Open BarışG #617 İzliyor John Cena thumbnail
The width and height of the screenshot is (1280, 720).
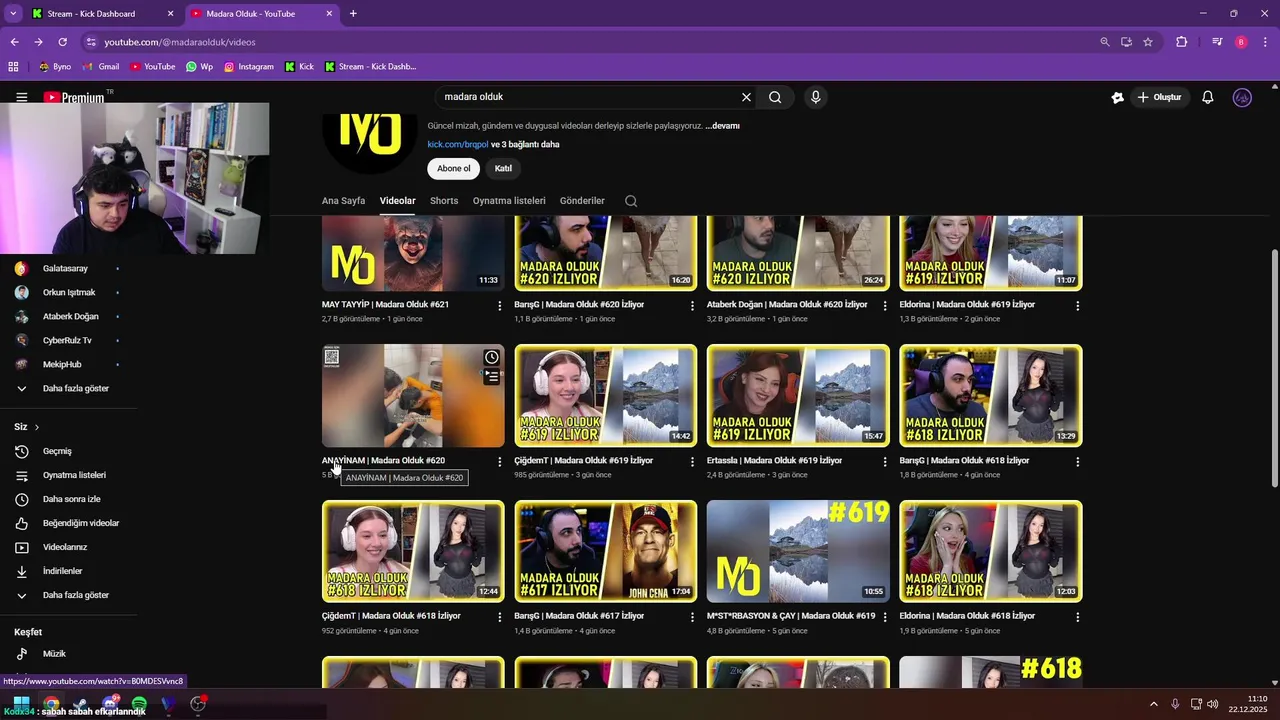[606, 552]
